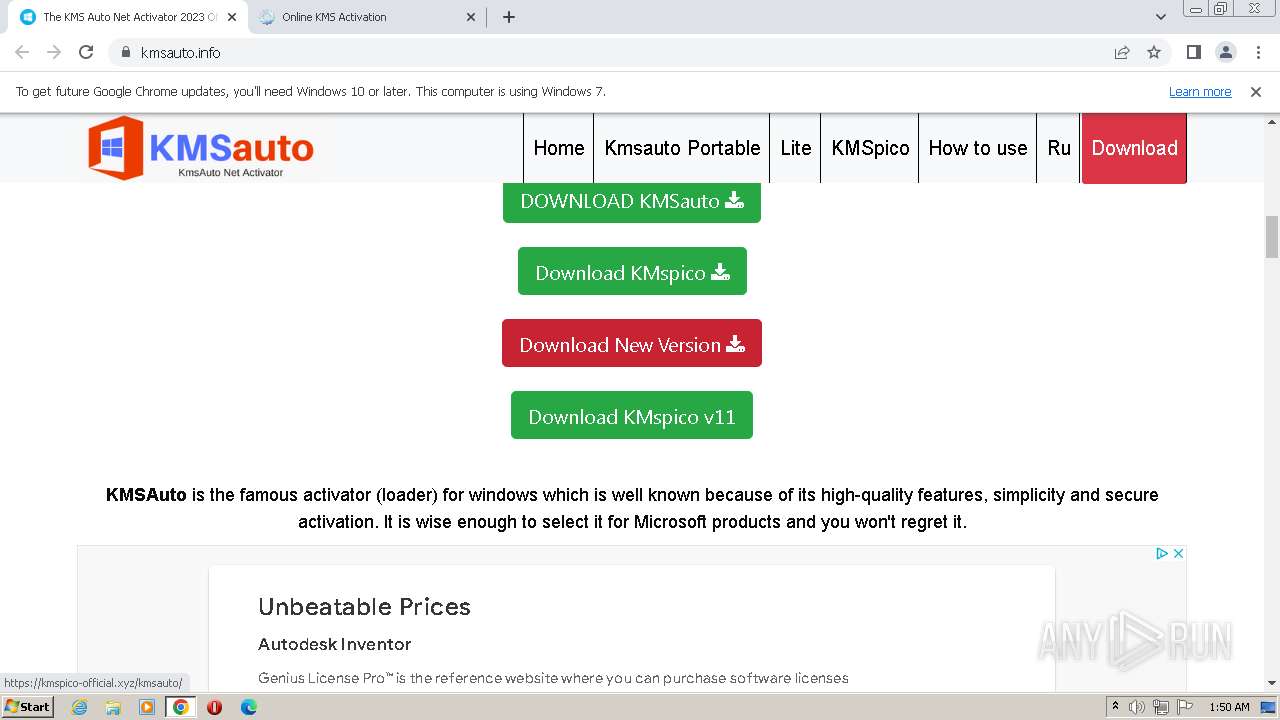Open AdChoices info triangle icon
The image size is (1280, 720).
pyautogui.click(x=1162, y=553)
